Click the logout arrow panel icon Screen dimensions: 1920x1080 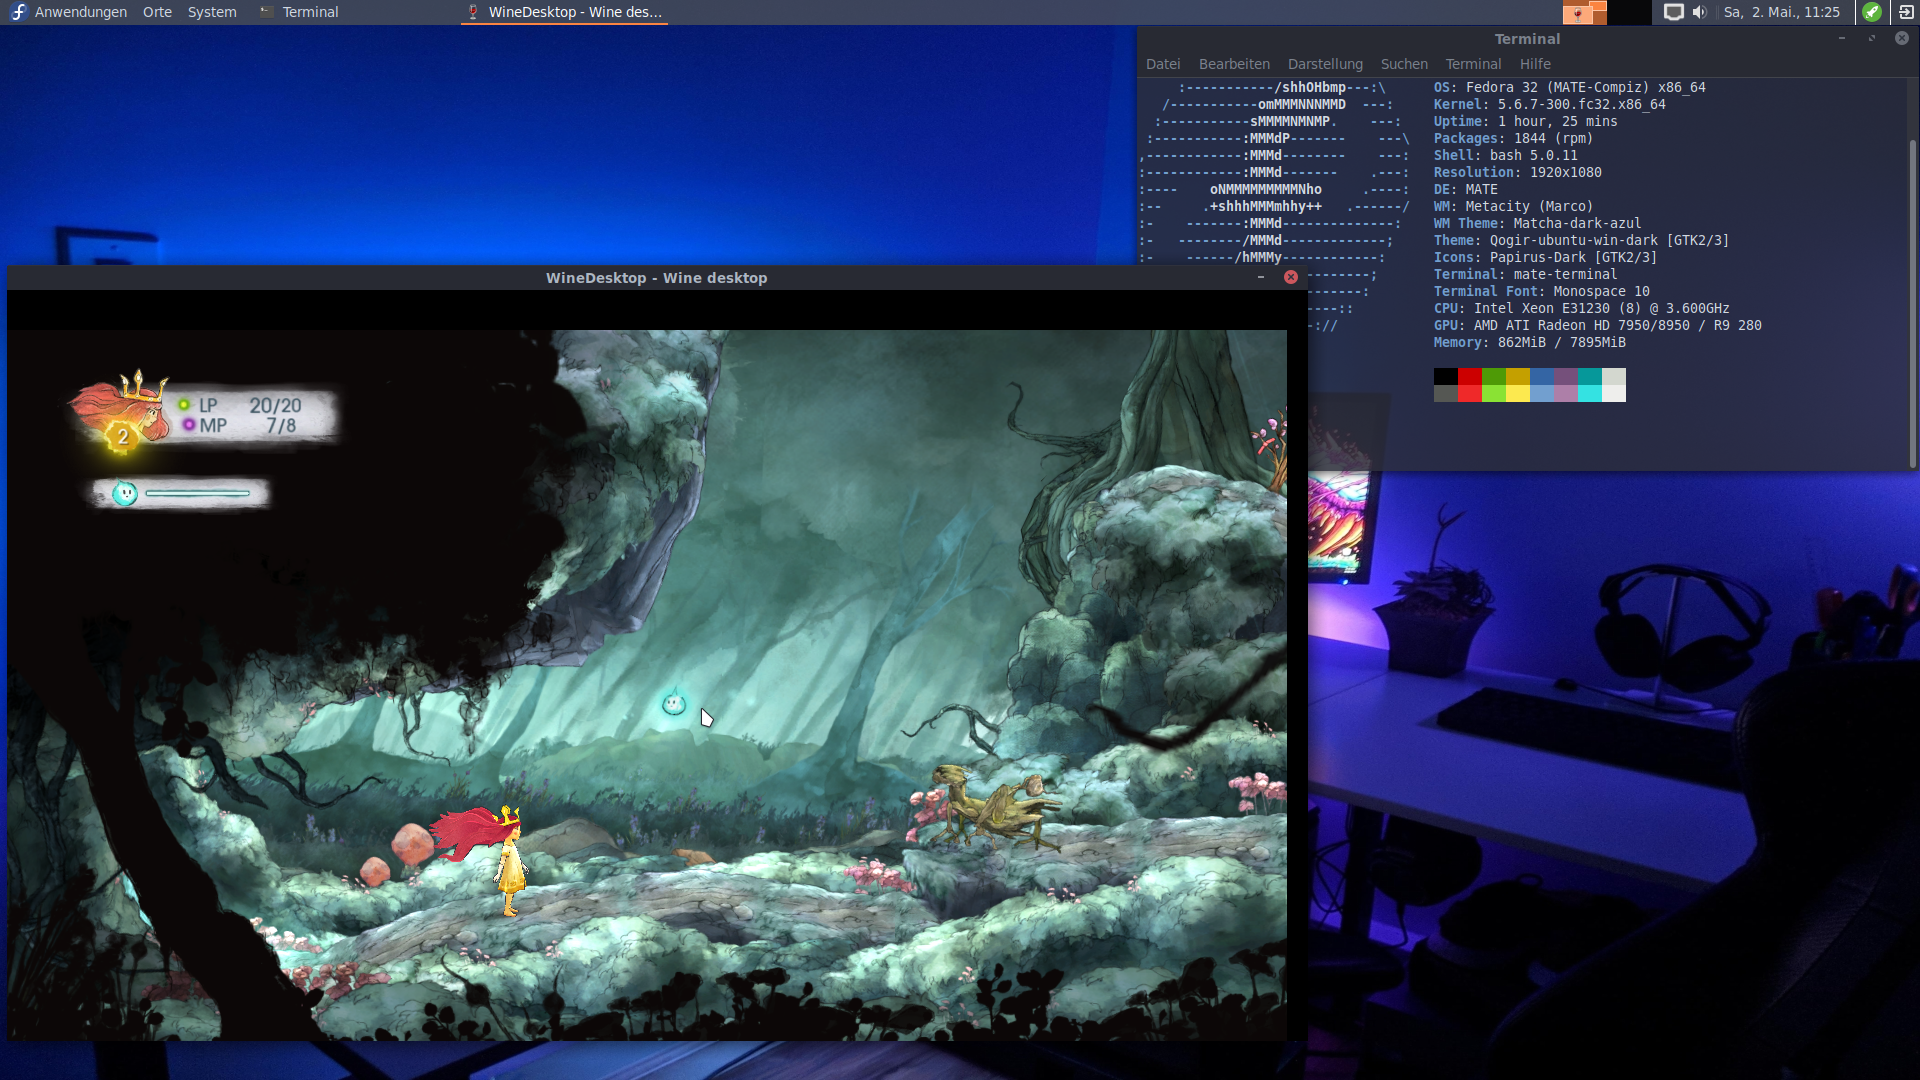[x=1906, y=12]
